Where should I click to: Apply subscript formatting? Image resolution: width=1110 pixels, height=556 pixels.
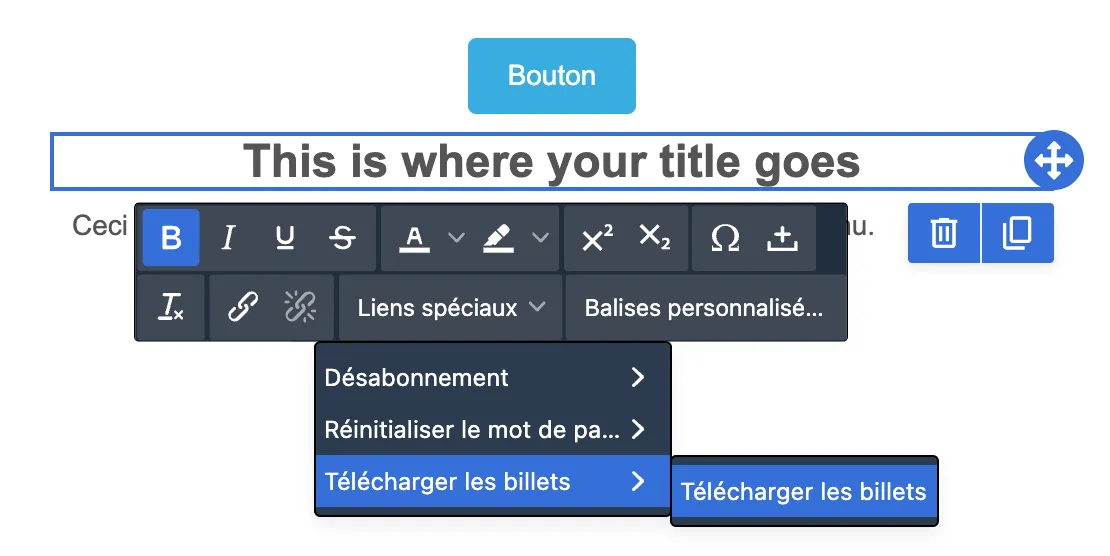[x=654, y=237]
